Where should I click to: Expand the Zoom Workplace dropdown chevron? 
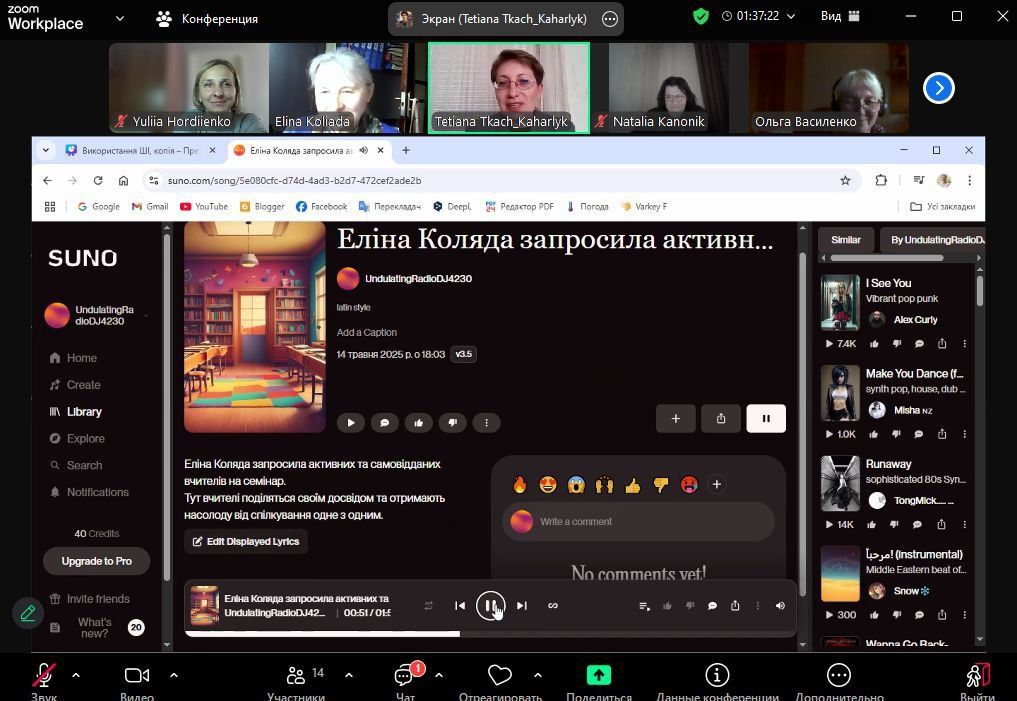click(120, 18)
